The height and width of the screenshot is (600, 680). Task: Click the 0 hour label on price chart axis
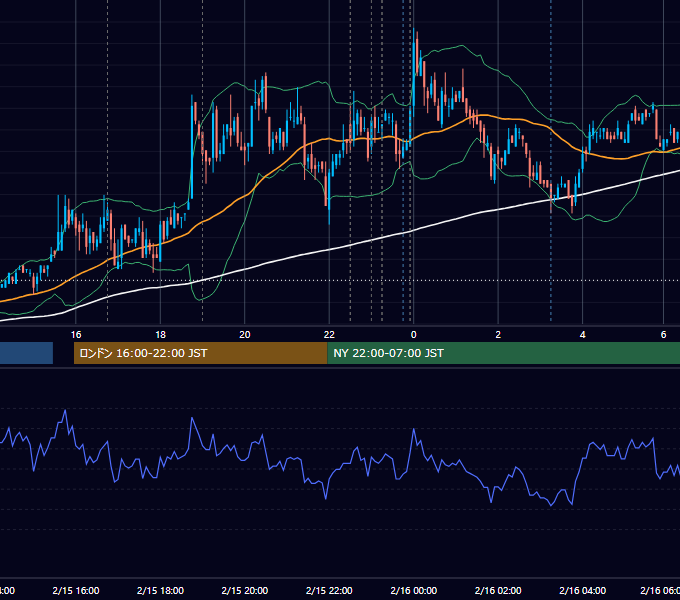pos(413,335)
